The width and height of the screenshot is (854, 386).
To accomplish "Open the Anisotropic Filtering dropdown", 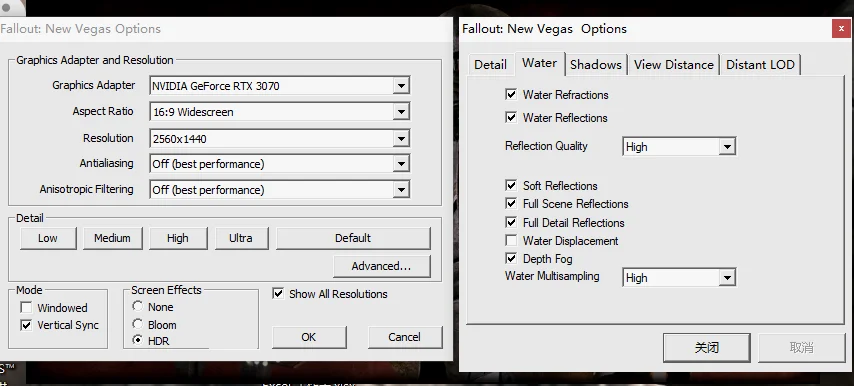I will point(279,189).
